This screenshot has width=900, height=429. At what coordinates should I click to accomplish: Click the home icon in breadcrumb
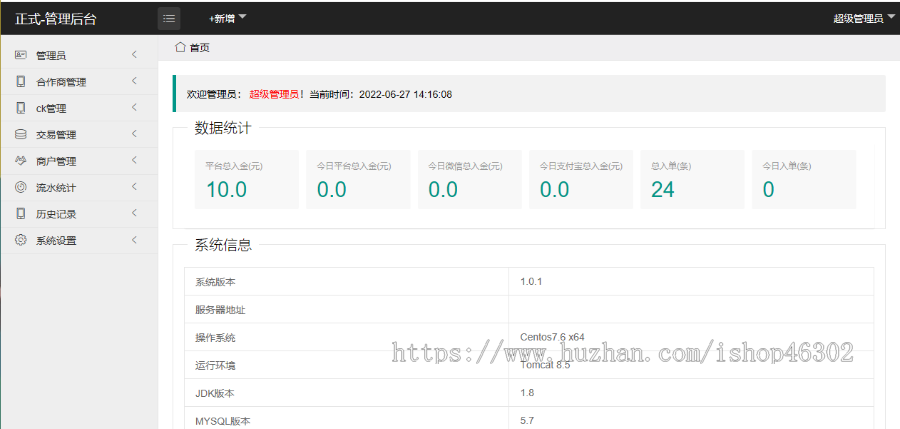(180, 47)
